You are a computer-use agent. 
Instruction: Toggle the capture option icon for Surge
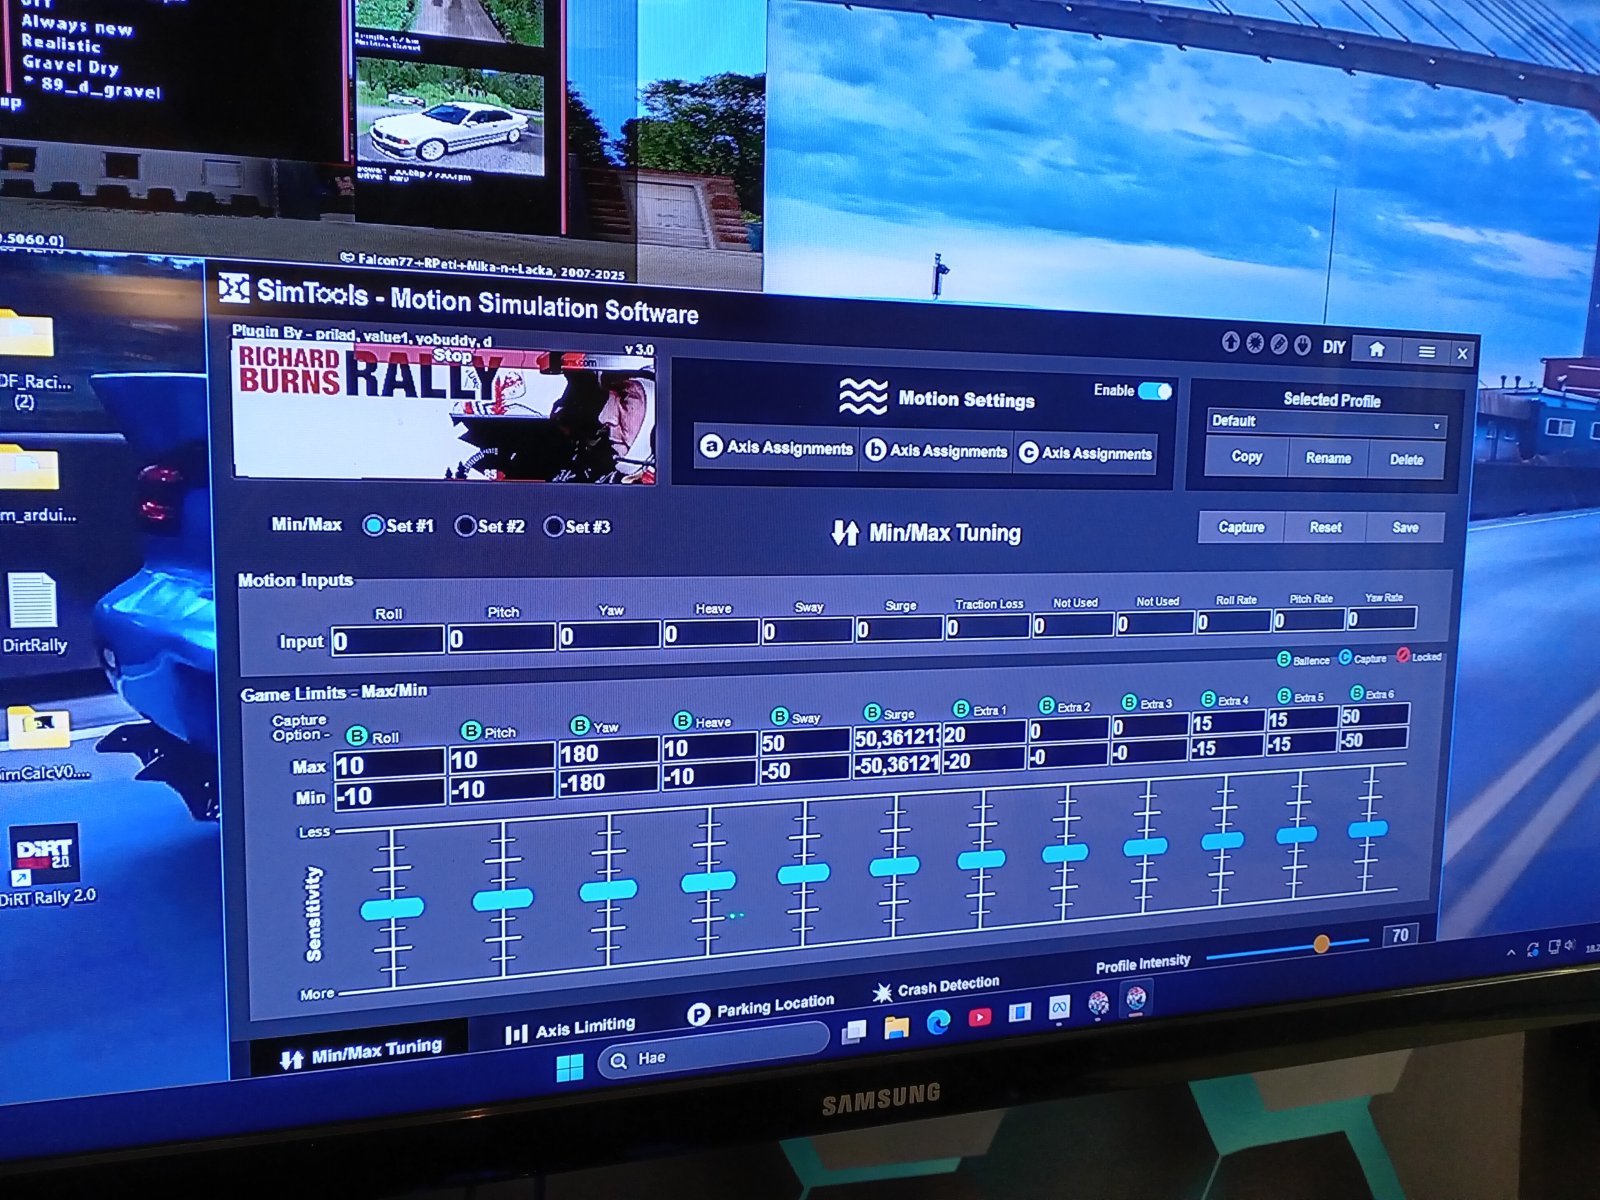click(x=872, y=712)
